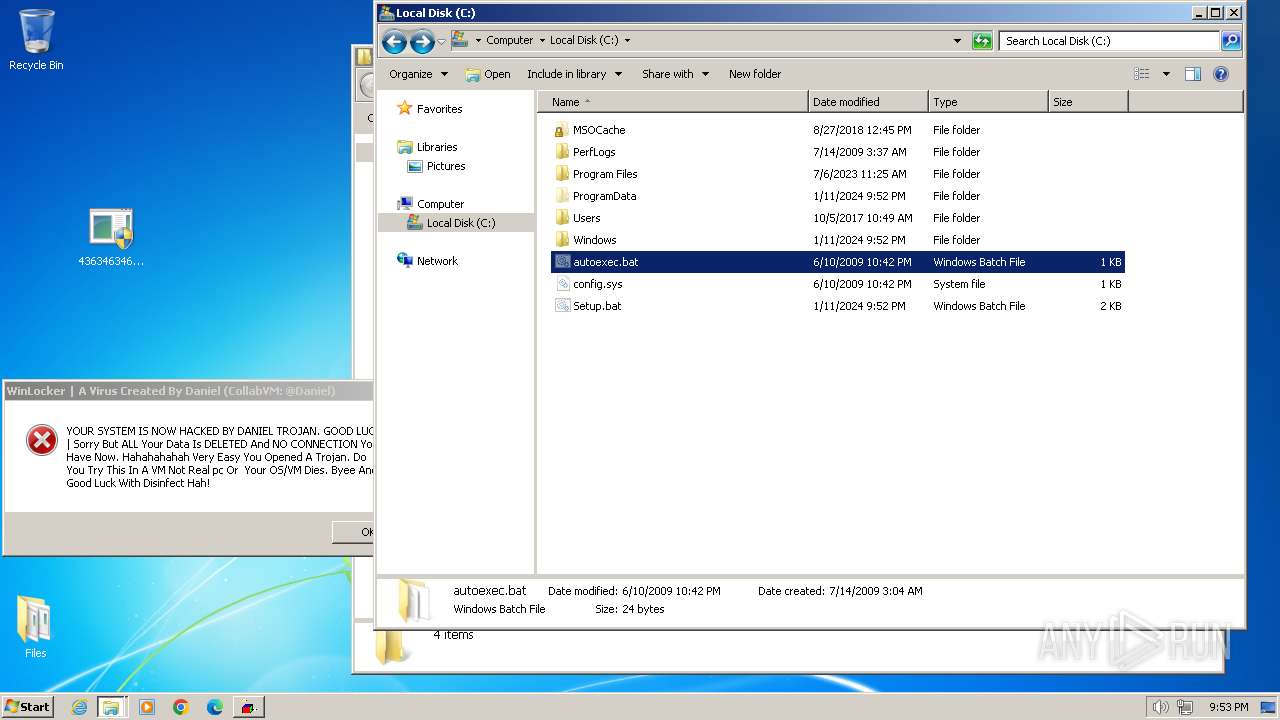Select Pictures library in navigation pane
Screen dimensions: 1280x720
pos(437,166)
